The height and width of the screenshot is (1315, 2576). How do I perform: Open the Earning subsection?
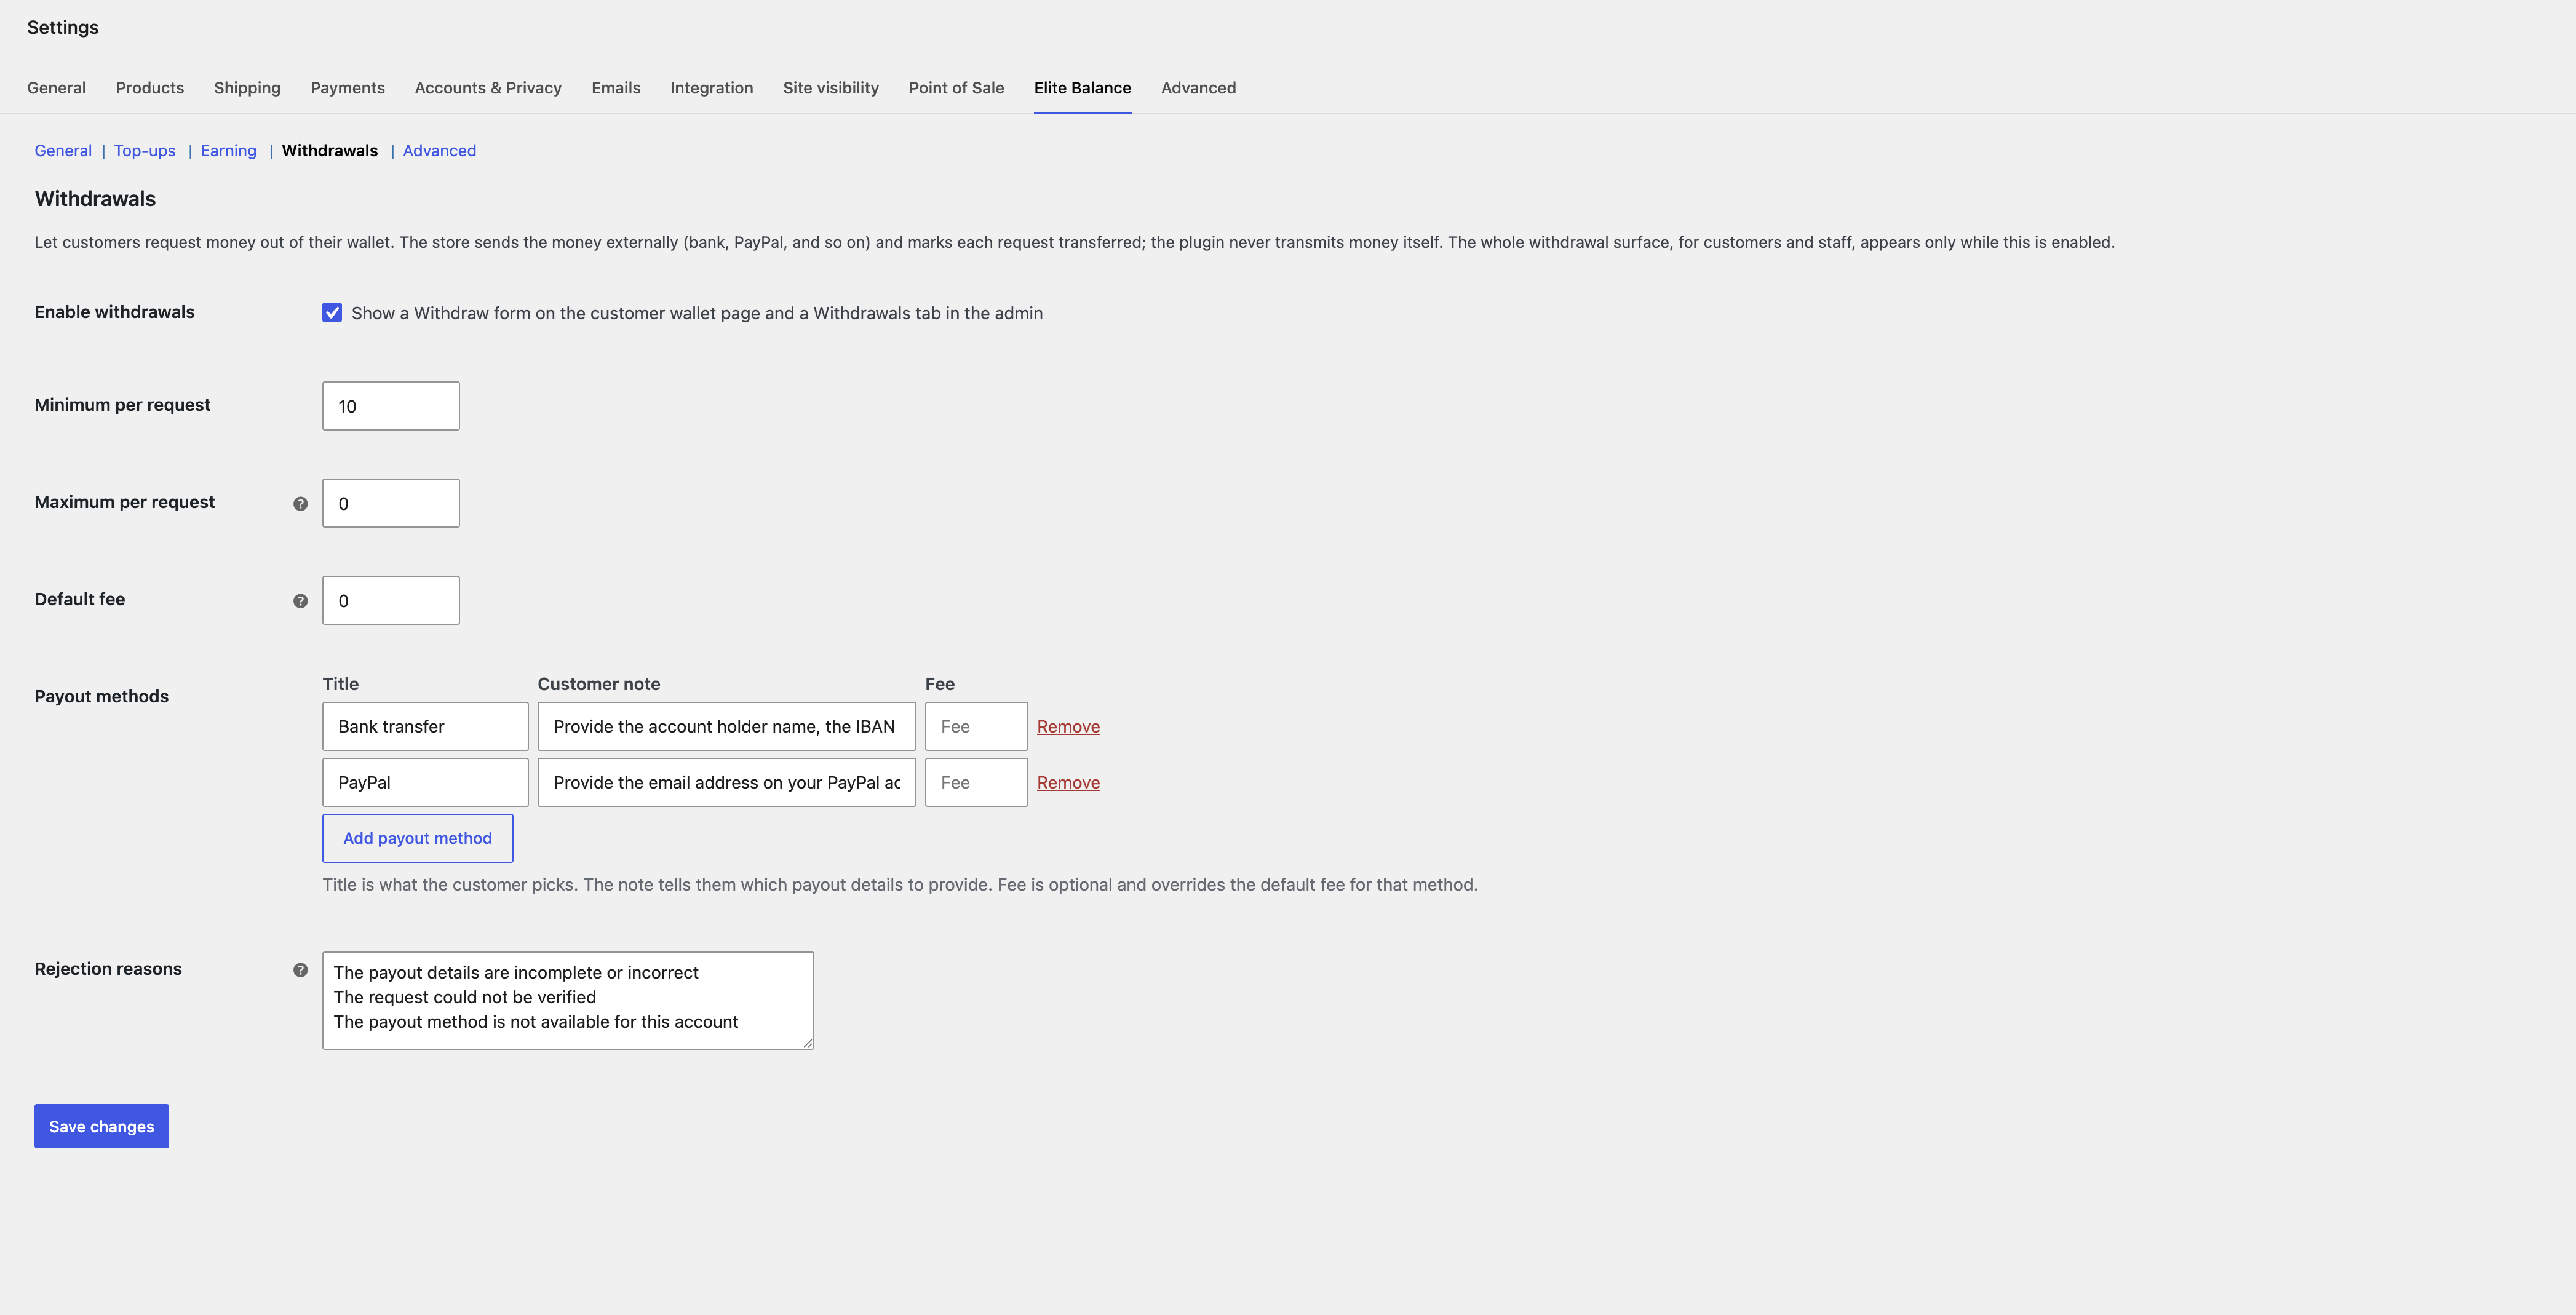228,151
